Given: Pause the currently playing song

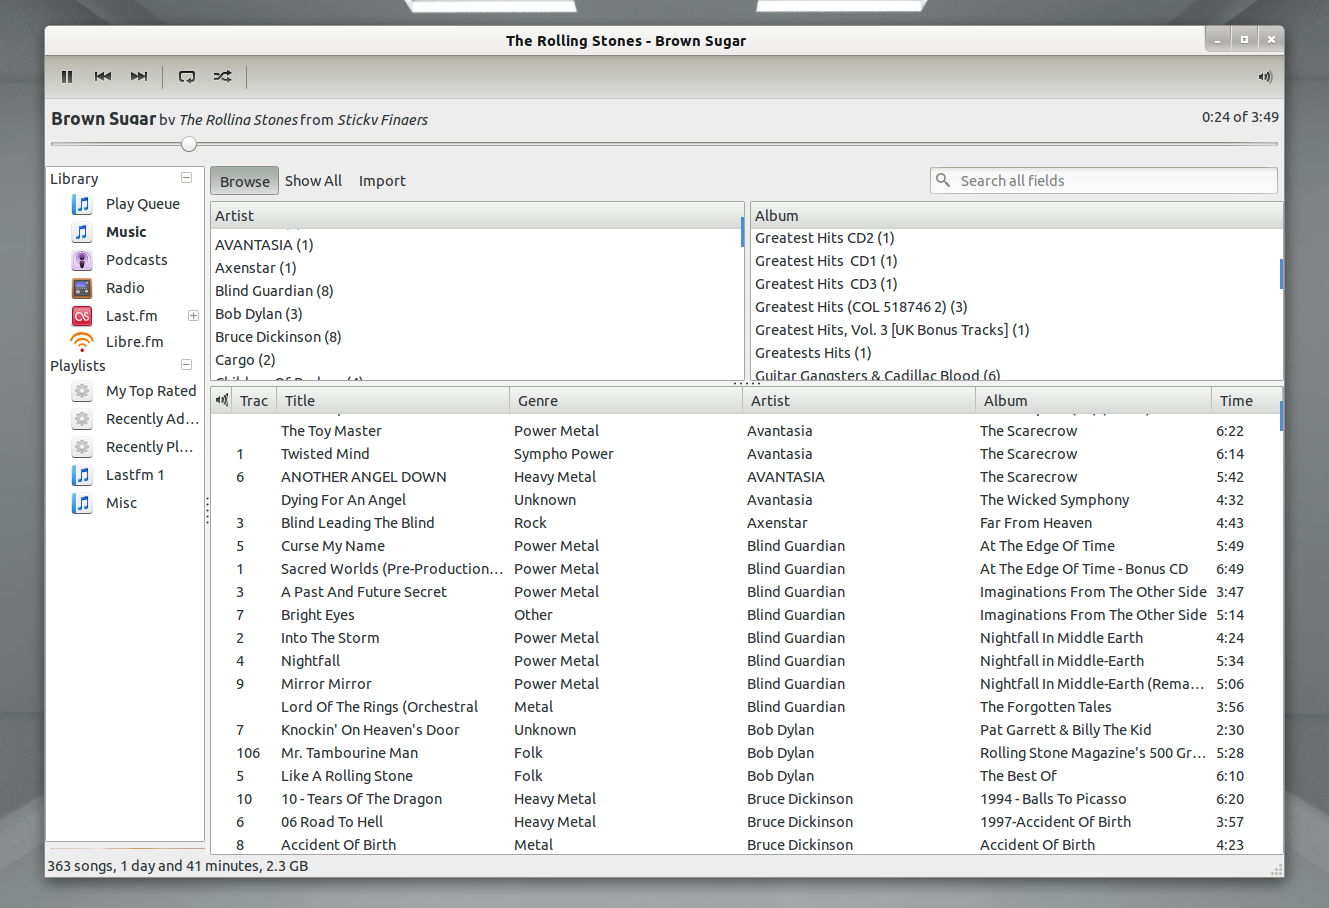Looking at the screenshot, I should (67, 76).
